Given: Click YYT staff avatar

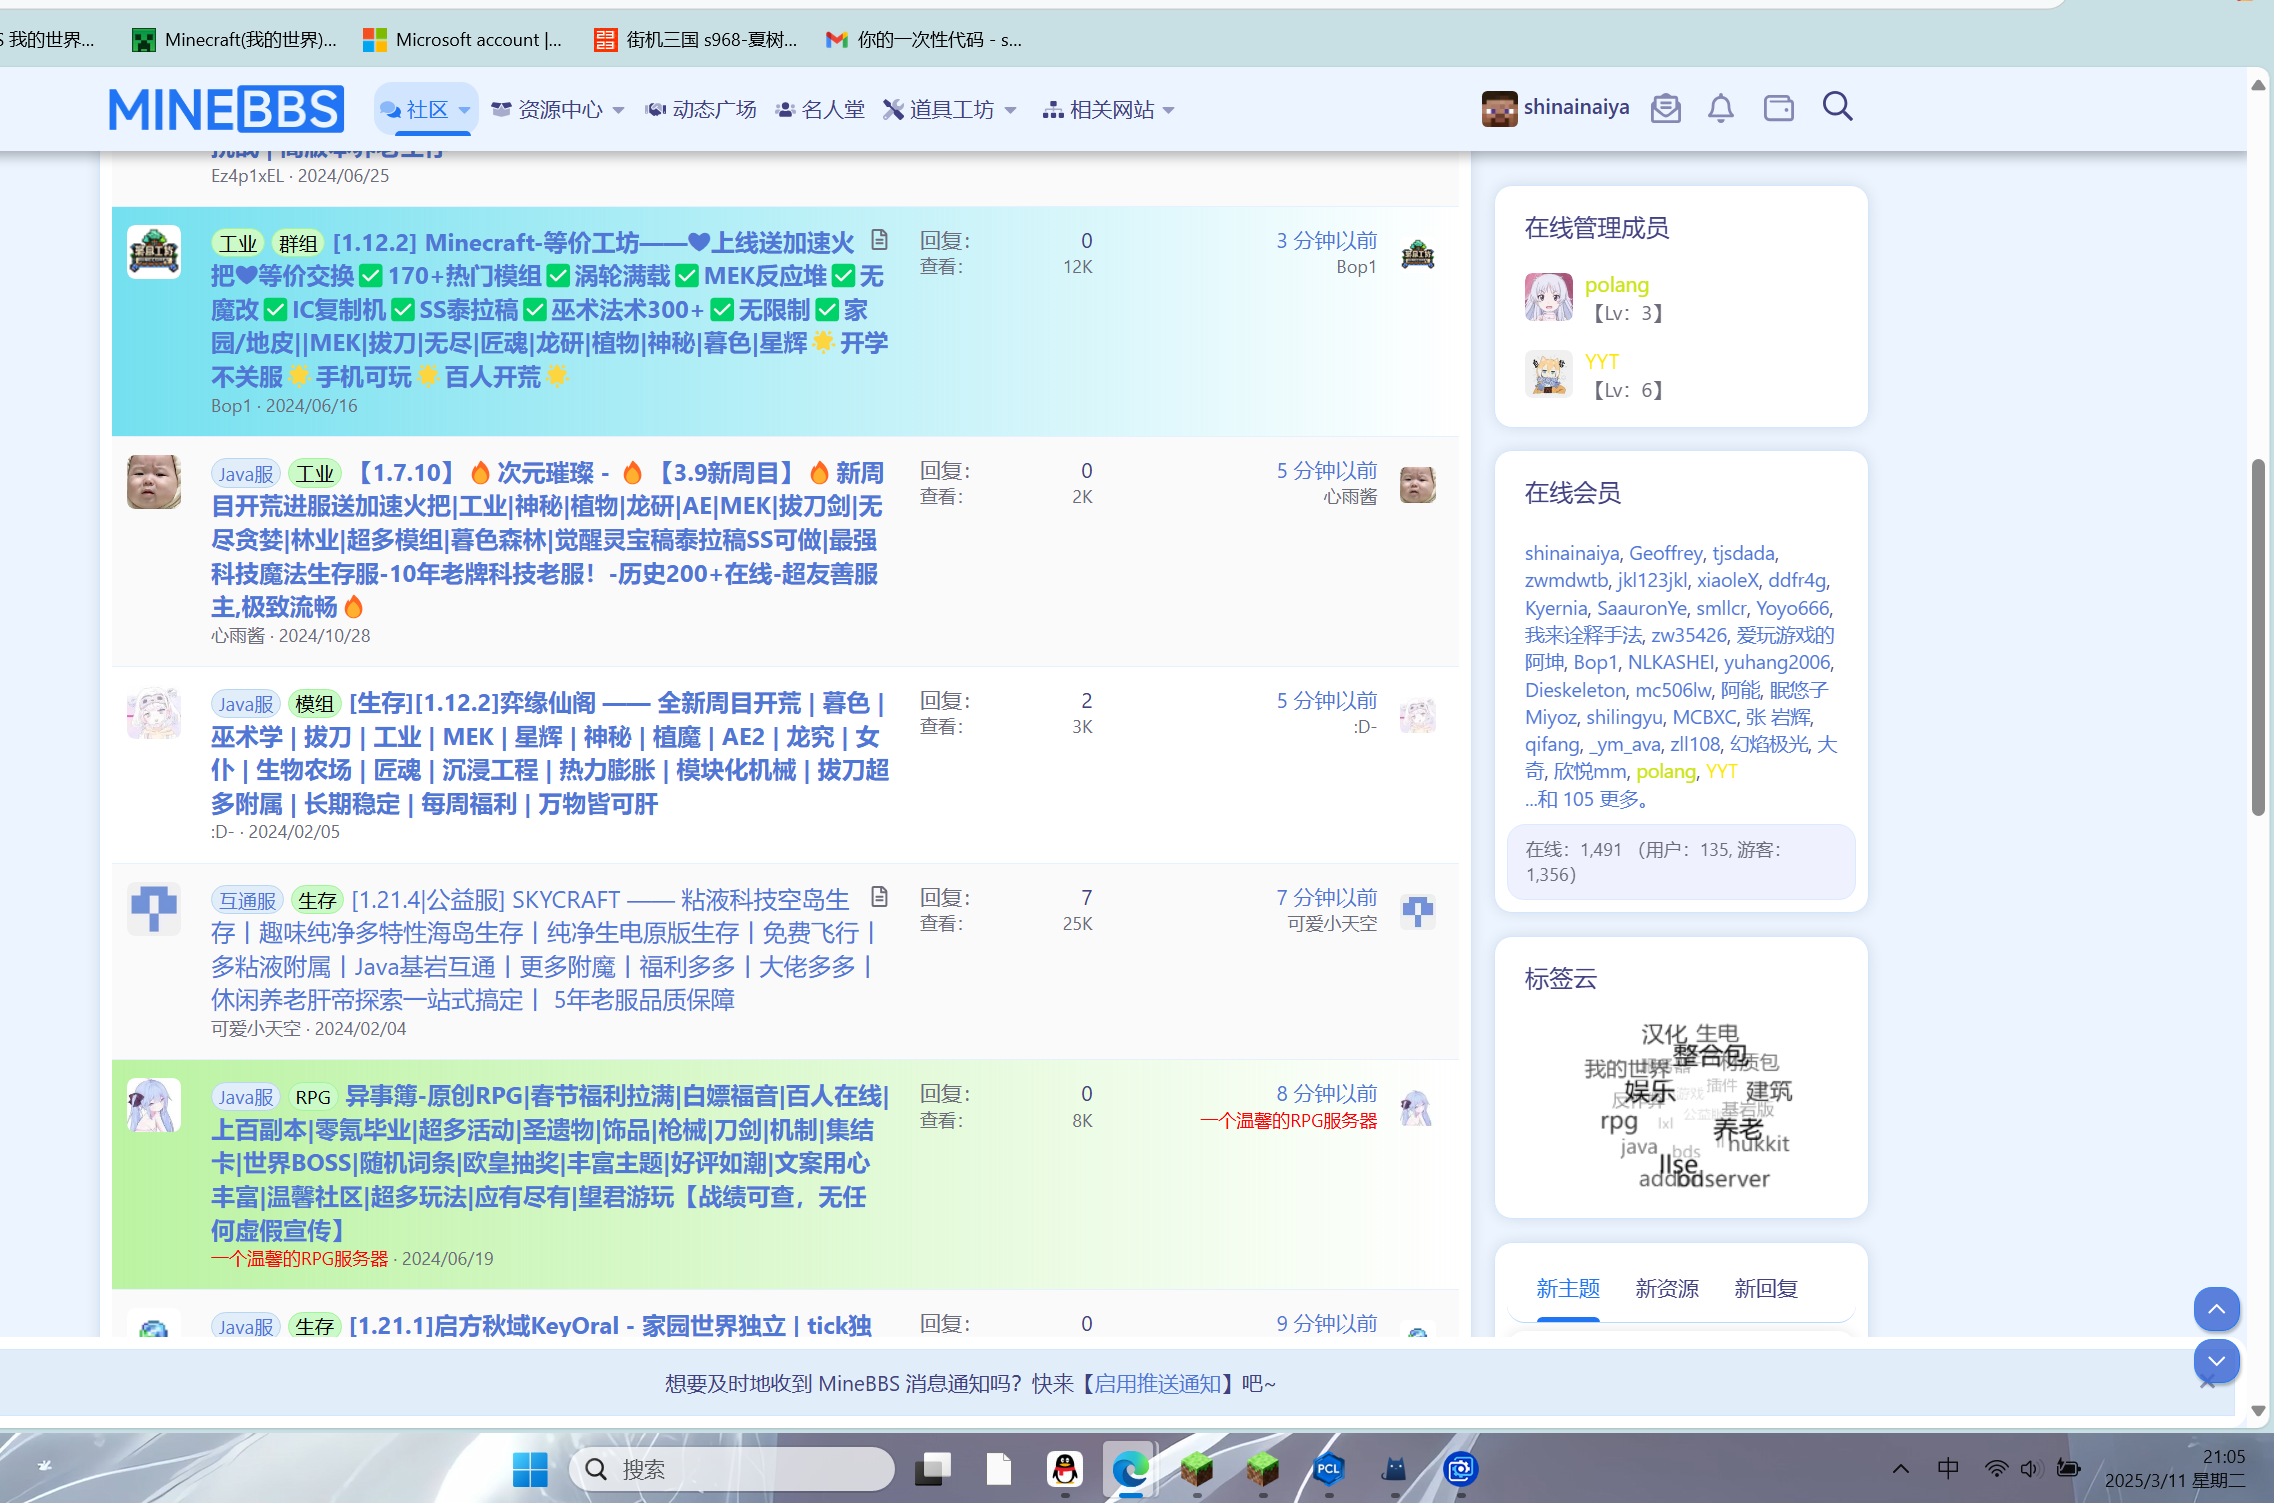Looking at the screenshot, I should click(x=1549, y=374).
